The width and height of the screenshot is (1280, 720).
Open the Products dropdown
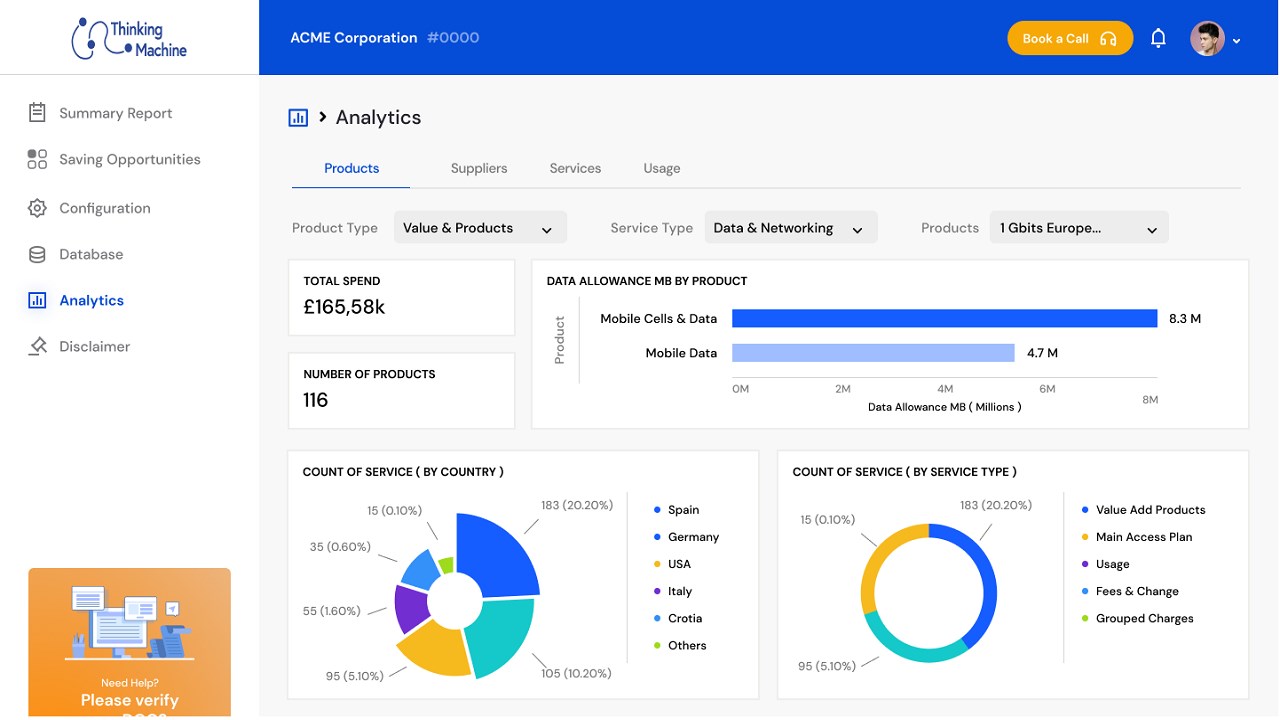click(1079, 228)
